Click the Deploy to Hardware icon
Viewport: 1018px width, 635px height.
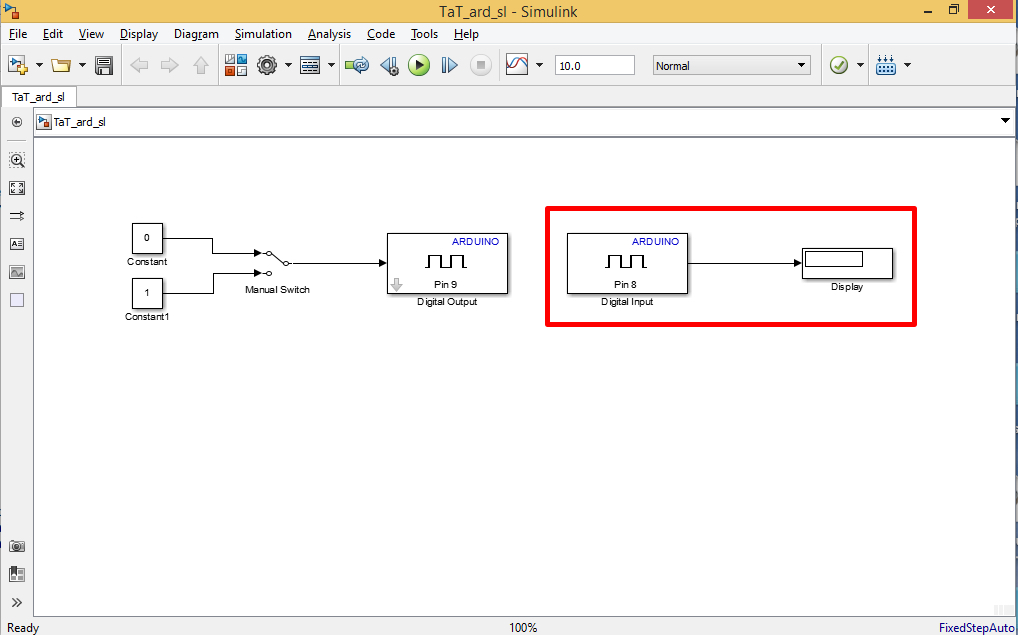886,65
